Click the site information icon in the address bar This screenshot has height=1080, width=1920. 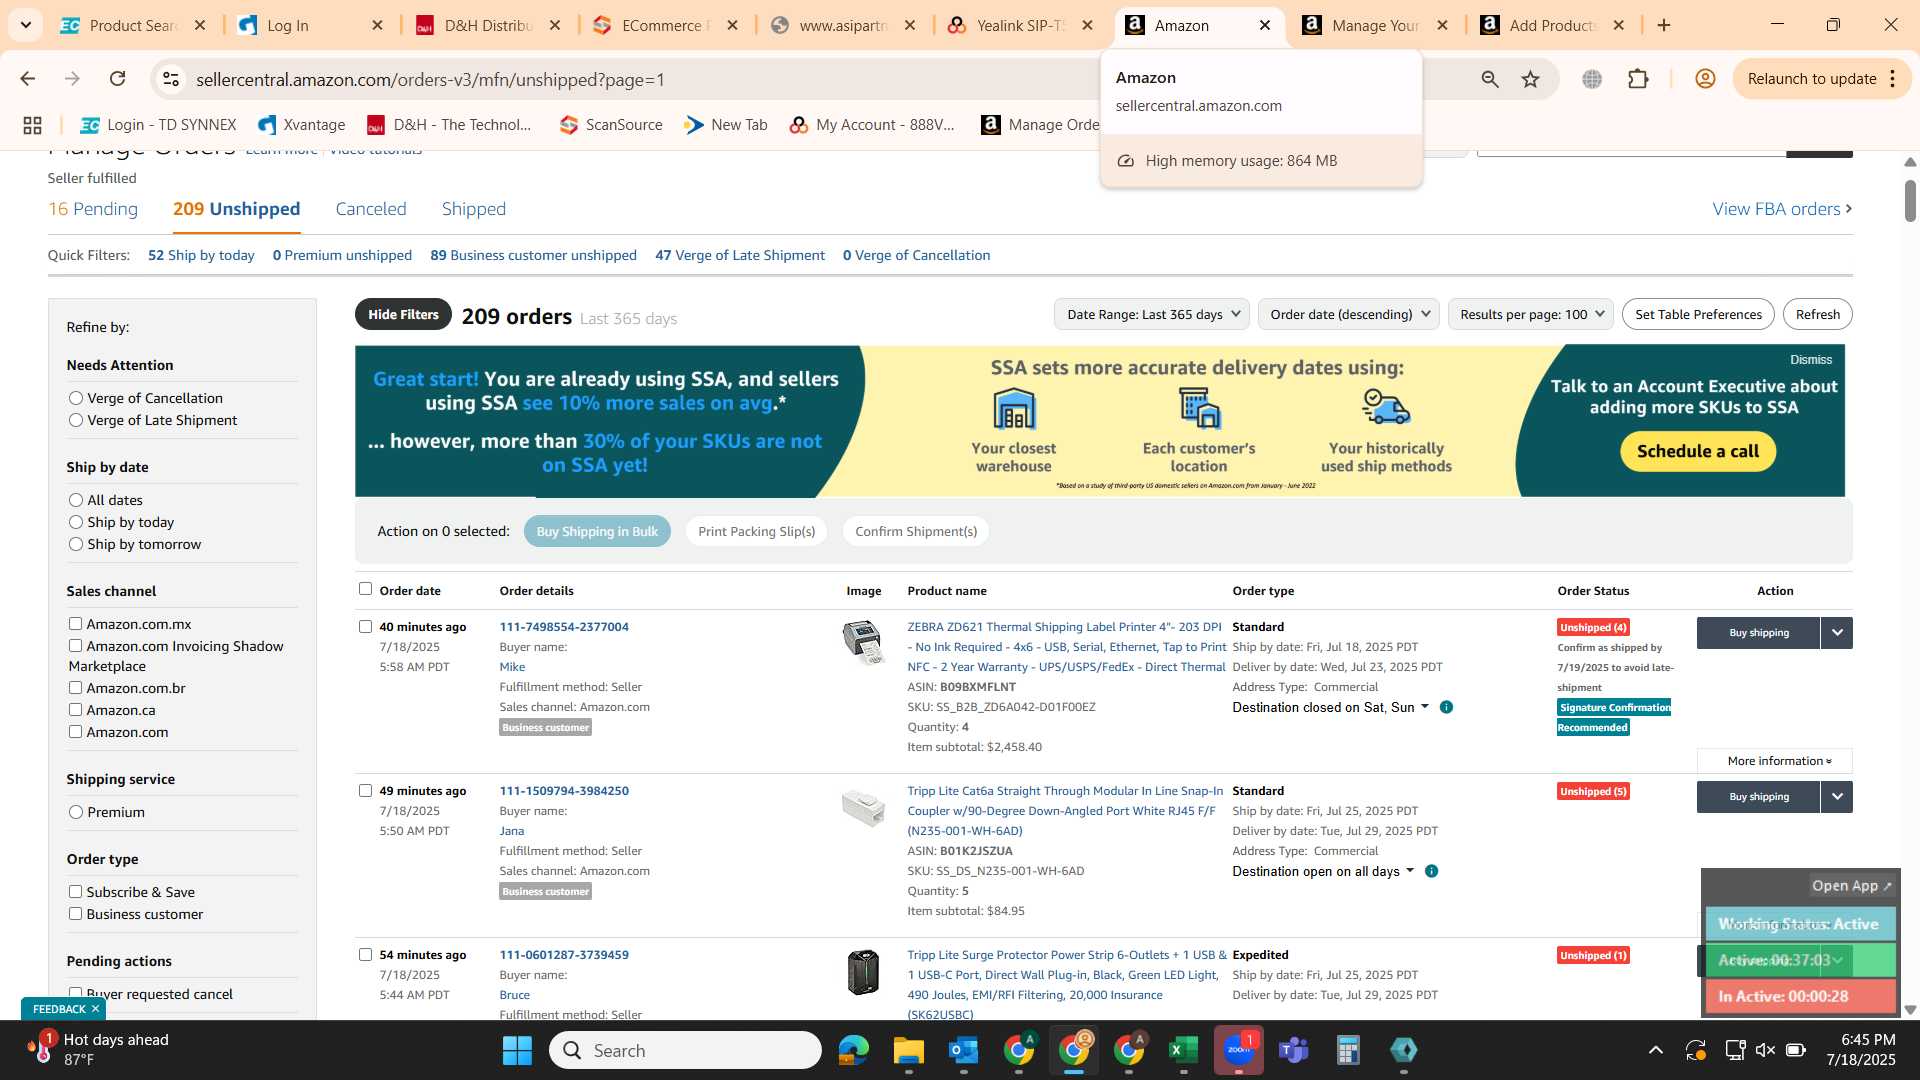(x=171, y=79)
